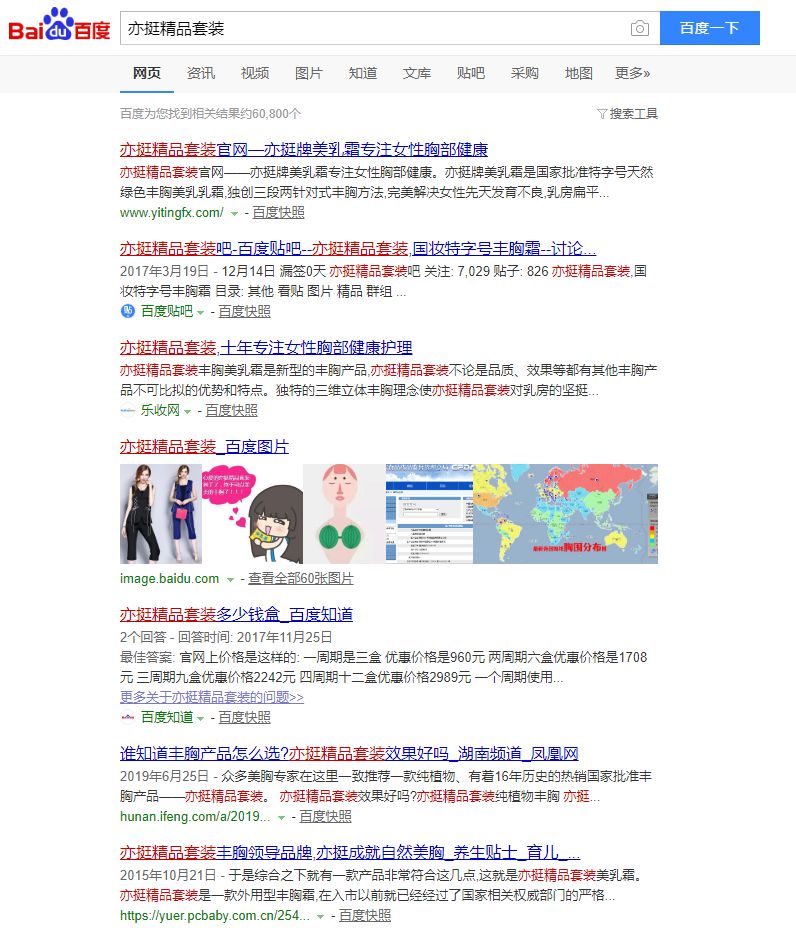Screen dimensions: 796x934
Task: Open 亦挺精品套装吧-百度贴吧 result title
Action: click(358, 248)
